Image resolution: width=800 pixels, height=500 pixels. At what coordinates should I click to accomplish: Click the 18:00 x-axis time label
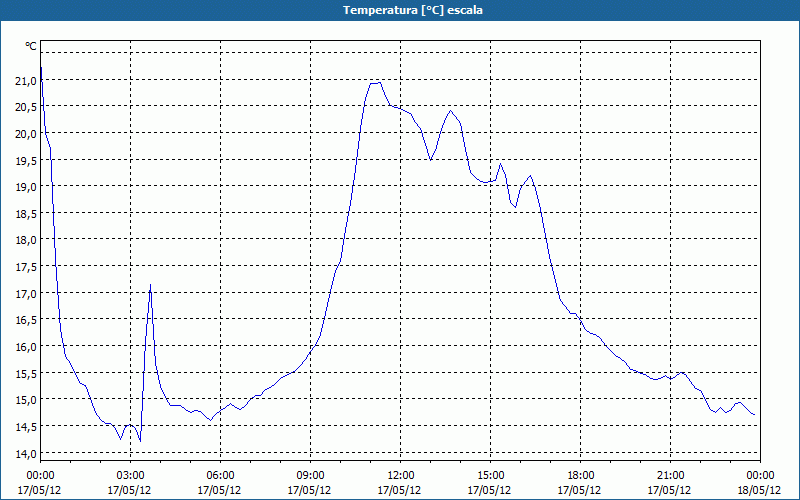pos(580,476)
